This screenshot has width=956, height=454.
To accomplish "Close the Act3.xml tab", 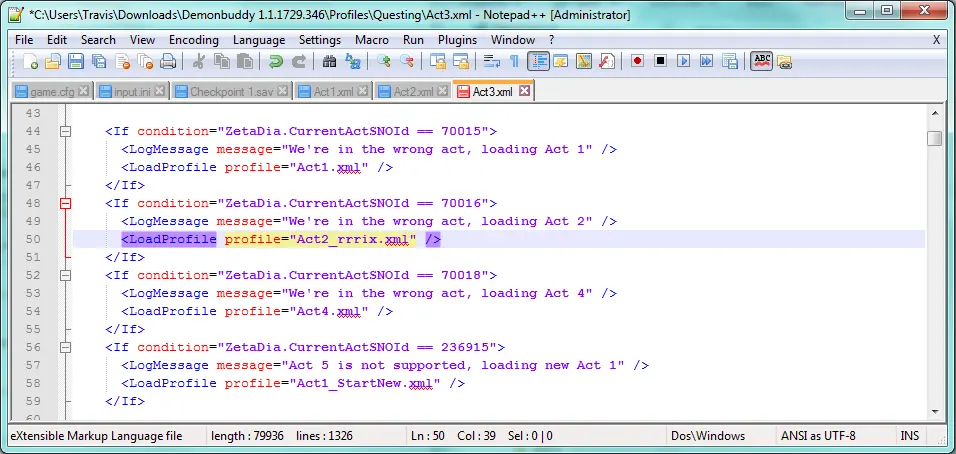I will click(x=524, y=91).
